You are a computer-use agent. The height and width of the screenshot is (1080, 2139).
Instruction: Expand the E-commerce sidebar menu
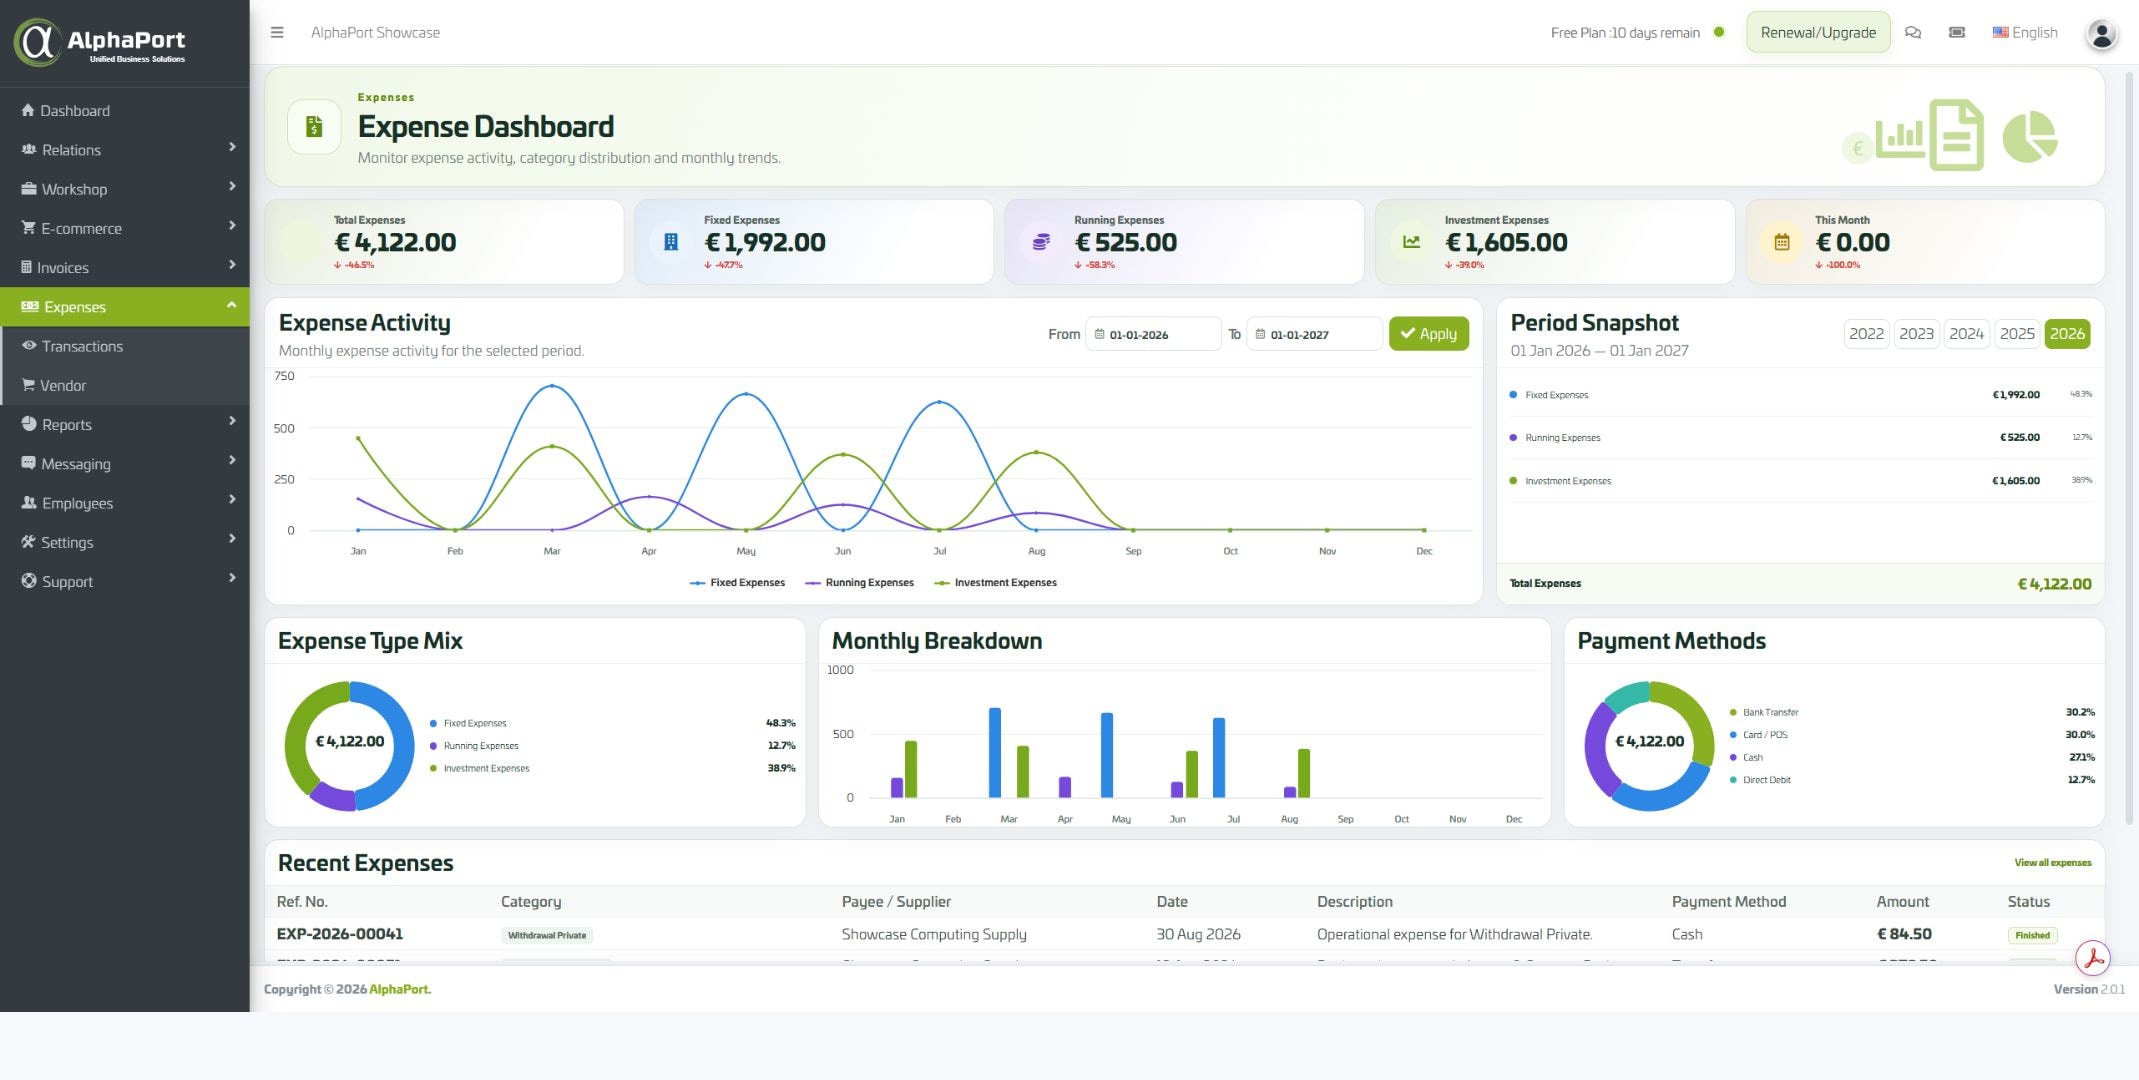124,228
